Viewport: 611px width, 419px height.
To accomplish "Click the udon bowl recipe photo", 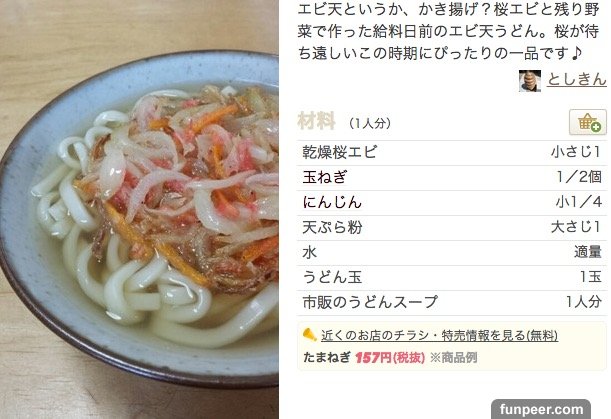I will point(139,210).
